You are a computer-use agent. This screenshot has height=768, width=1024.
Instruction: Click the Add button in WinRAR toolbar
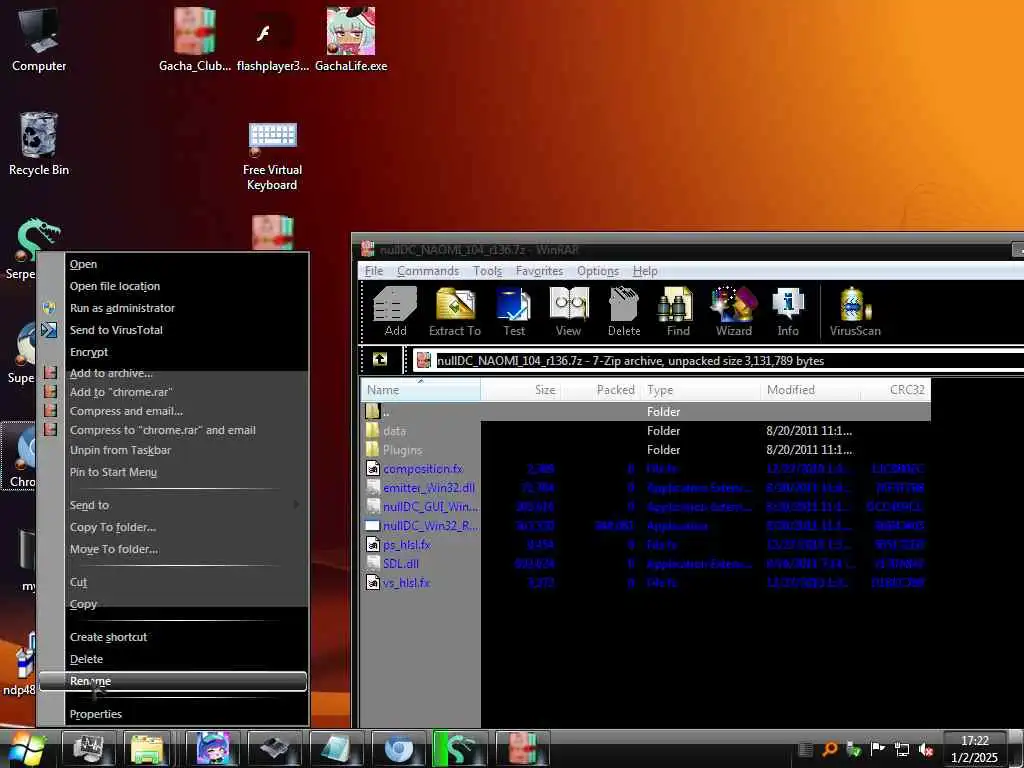click(395, 312)
